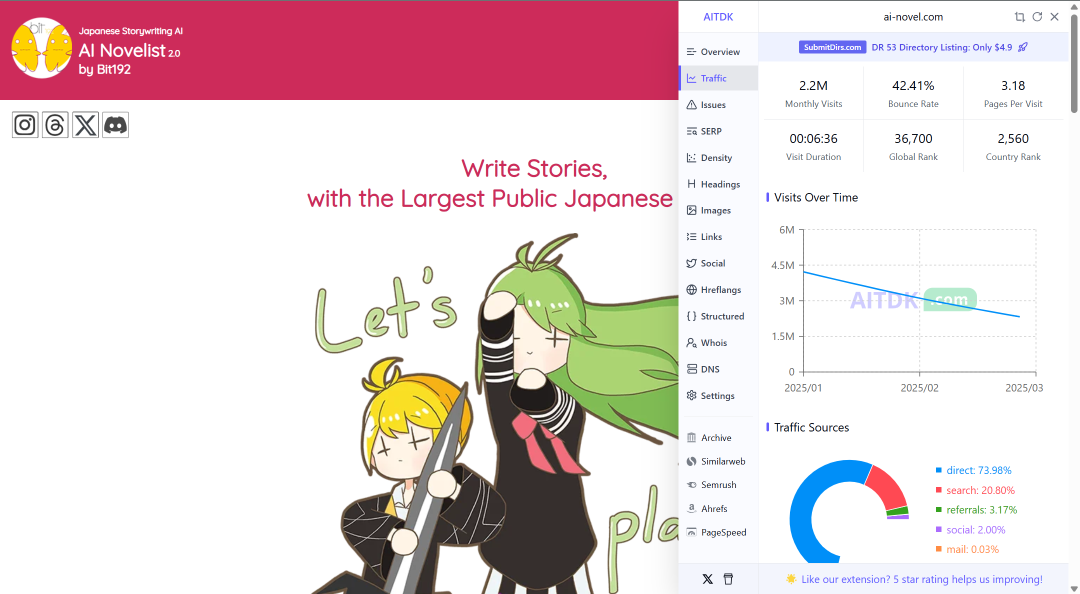Screen dimensions: 1080x594
Task: Open DR 53 Directory Listing promo link
Action: click(x=942, y=47)
